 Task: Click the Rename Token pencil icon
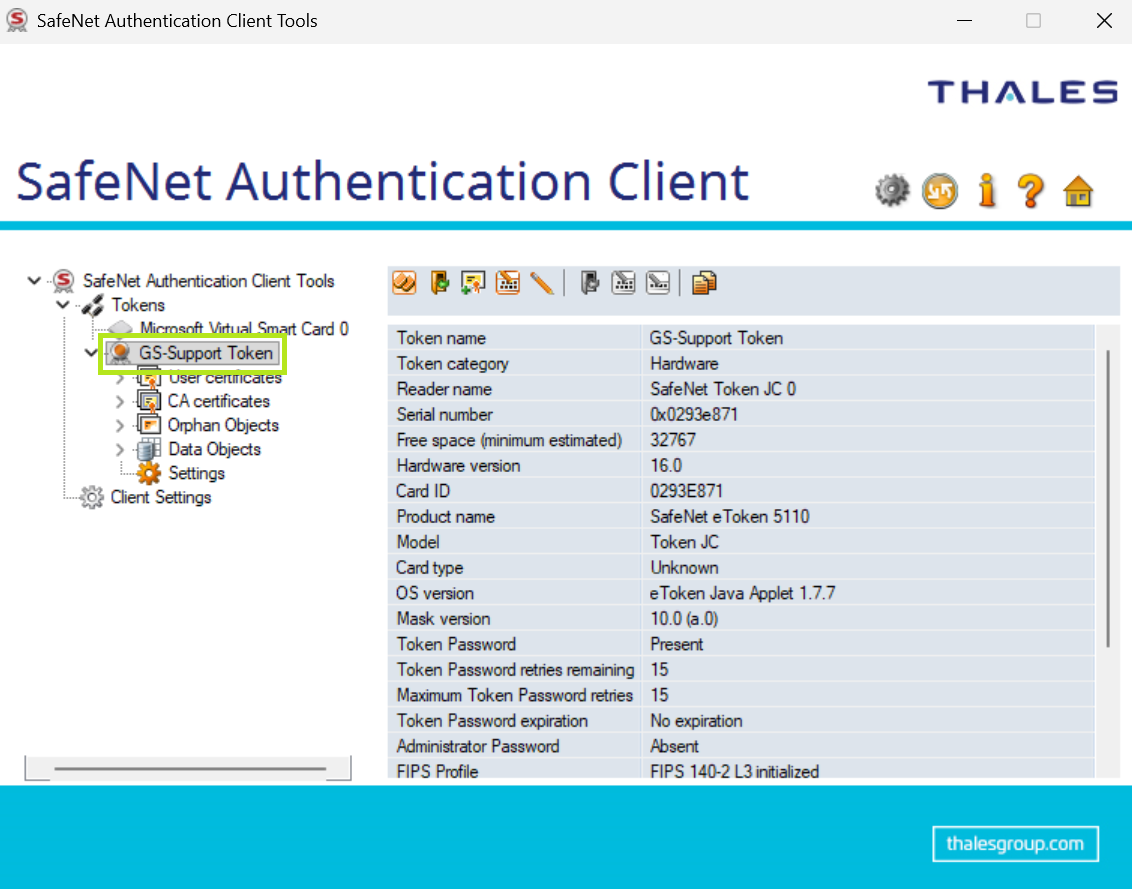tap(541, 283)
